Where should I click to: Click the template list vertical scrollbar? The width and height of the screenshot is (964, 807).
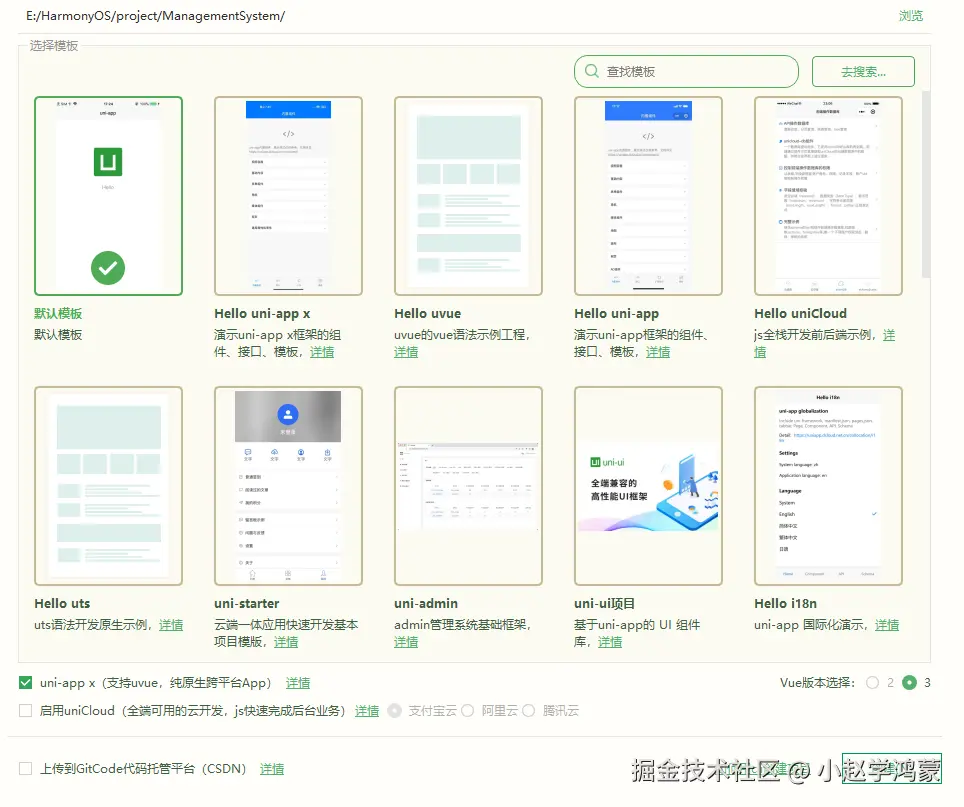[x=926, y=184]
